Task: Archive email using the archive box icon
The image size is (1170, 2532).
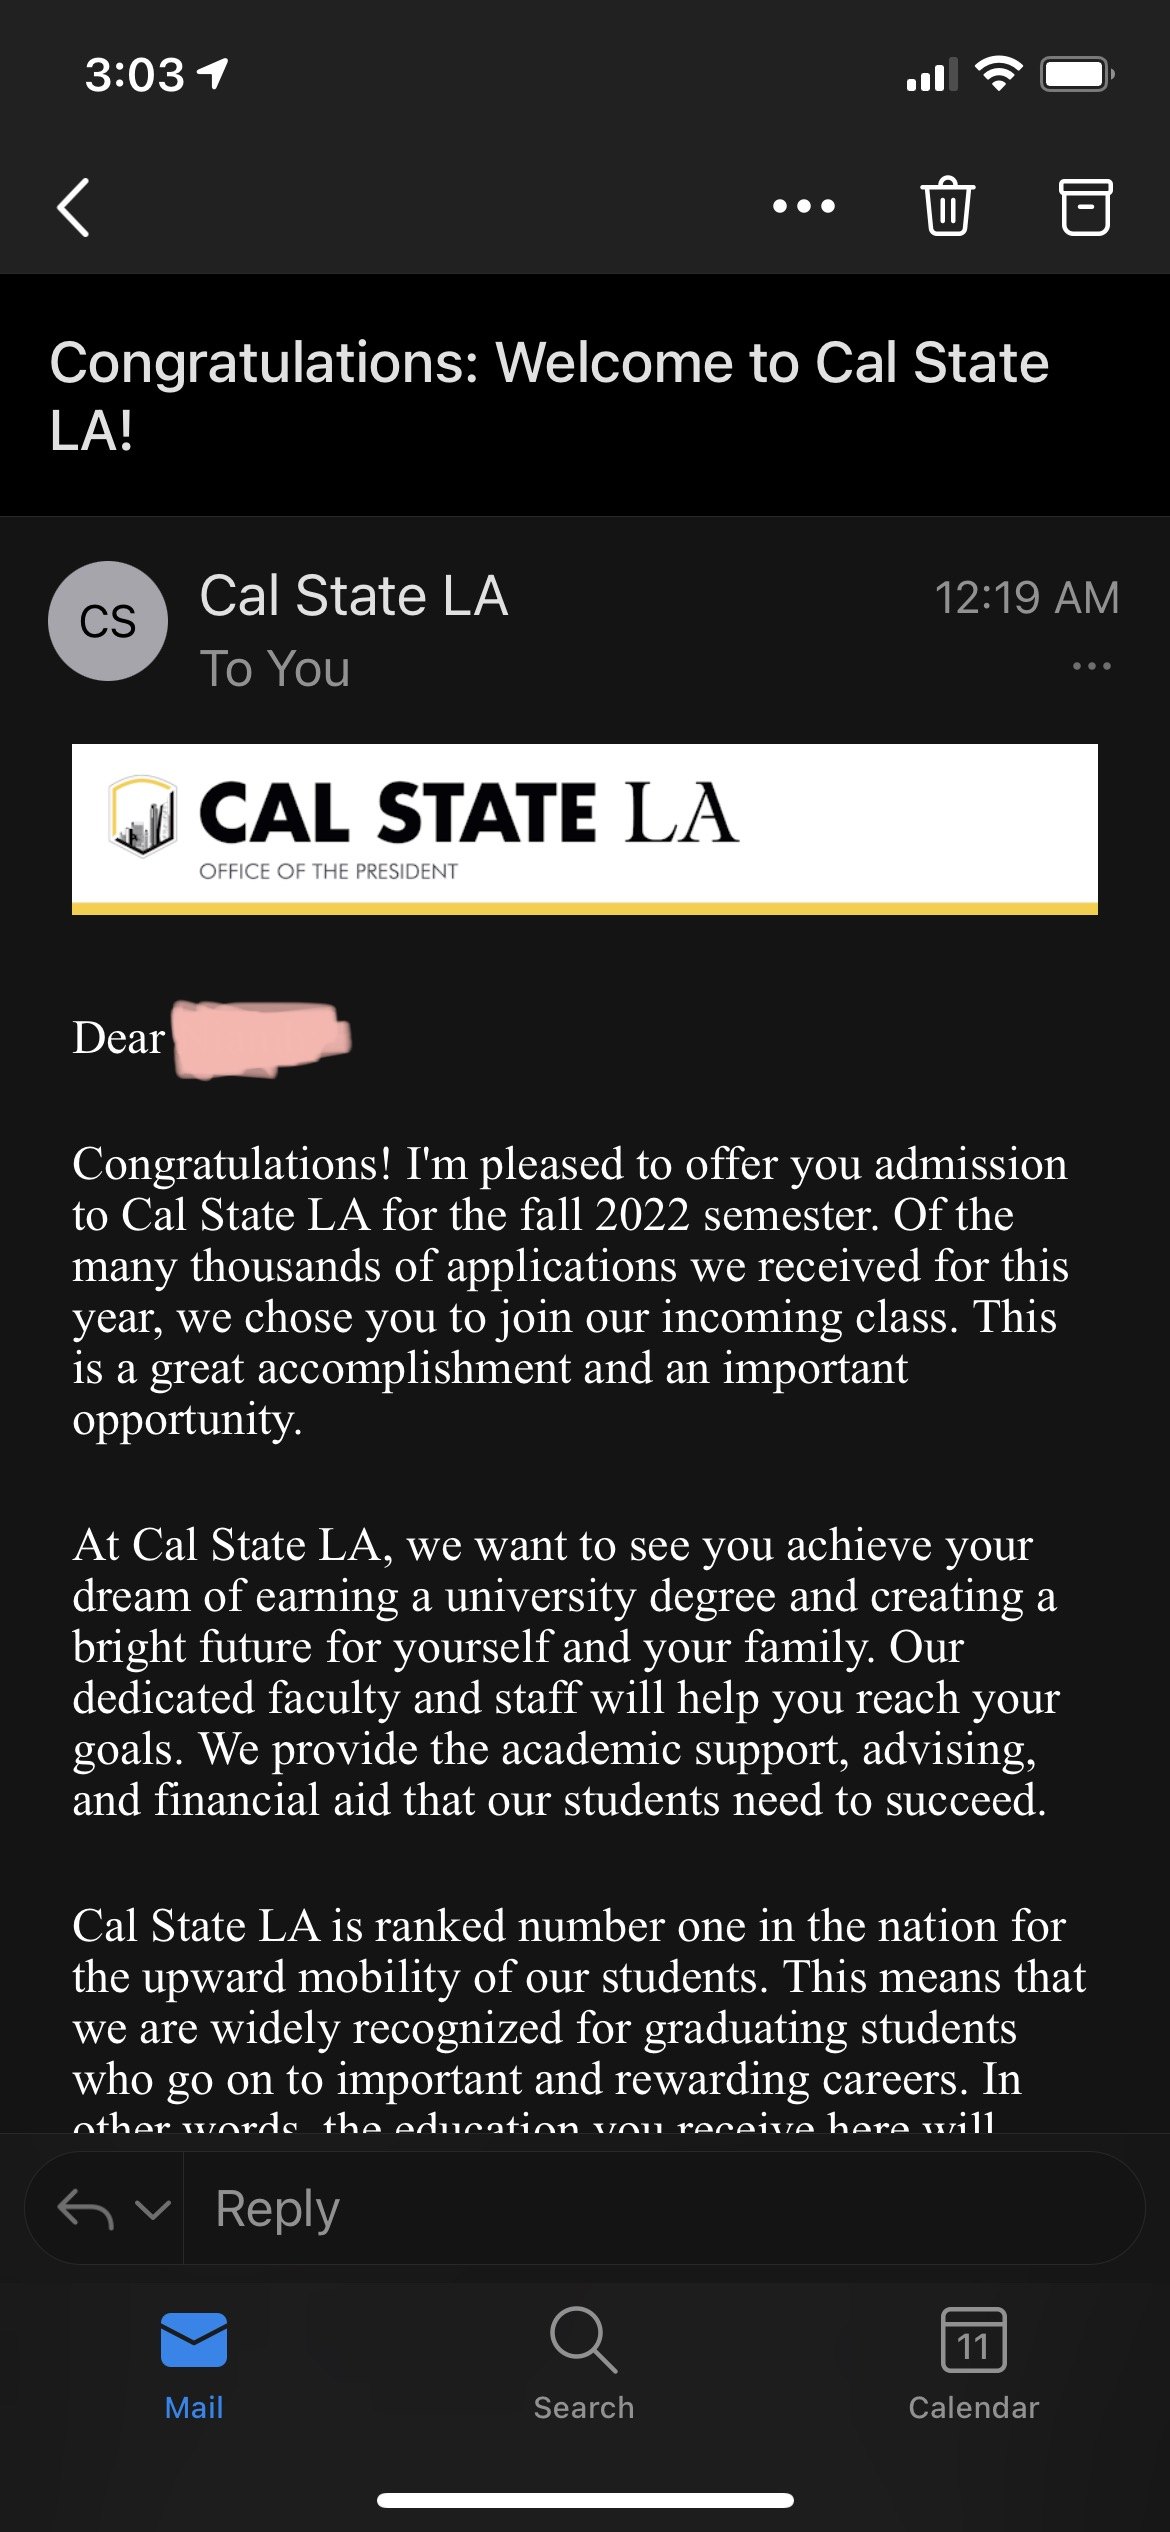Action: 1085,207
